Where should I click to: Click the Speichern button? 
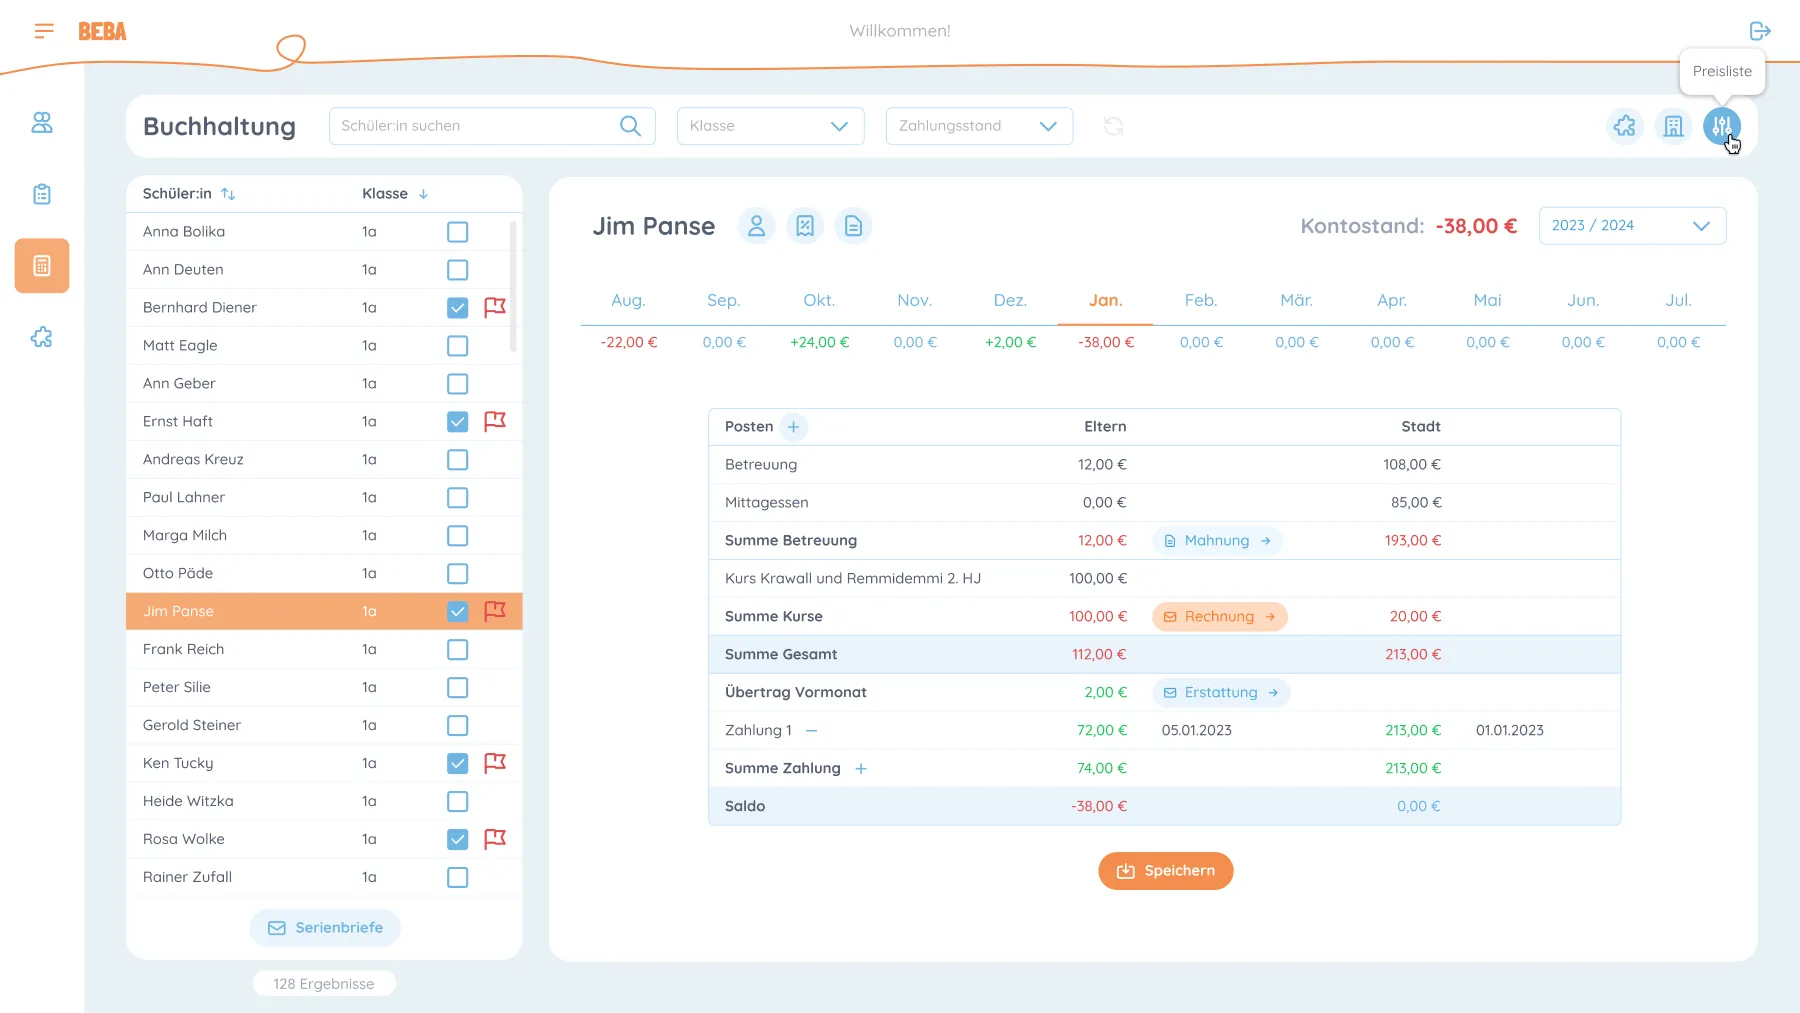point(1165,871)
